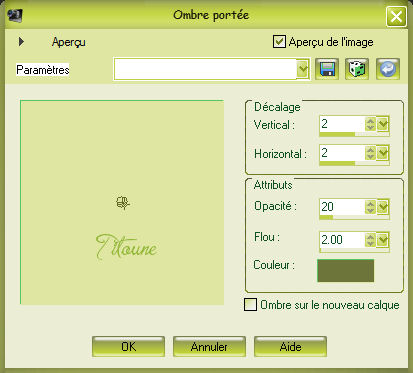Open the Opacité value dropdown arrow
The image size is (413, 373).
coord(383,207)
